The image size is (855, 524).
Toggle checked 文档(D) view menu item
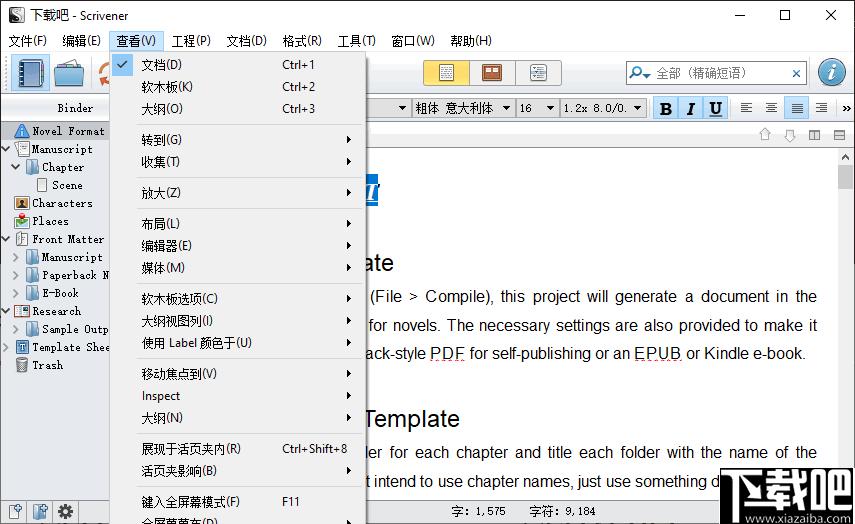[x=238, y=64]
